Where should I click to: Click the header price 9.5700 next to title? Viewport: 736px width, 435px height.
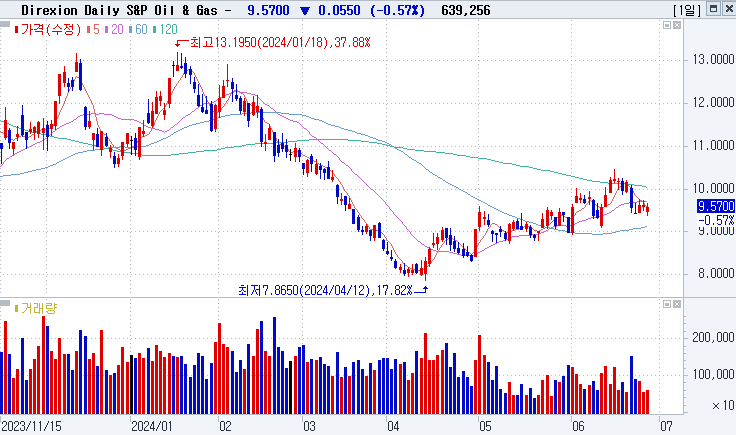pyautogui.click(x=268, y=10)
